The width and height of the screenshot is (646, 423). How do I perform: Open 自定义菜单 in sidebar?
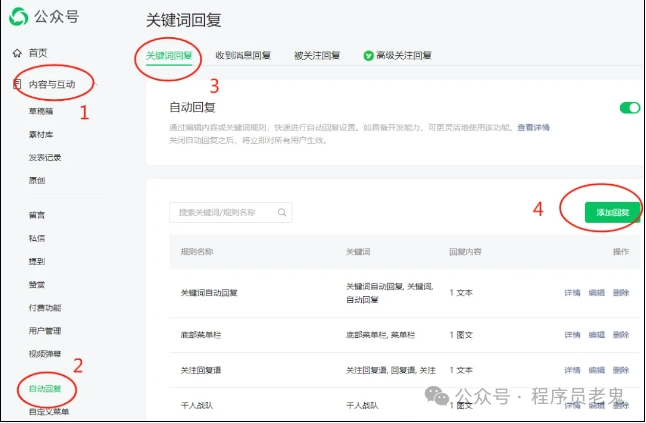pos(49,411)
